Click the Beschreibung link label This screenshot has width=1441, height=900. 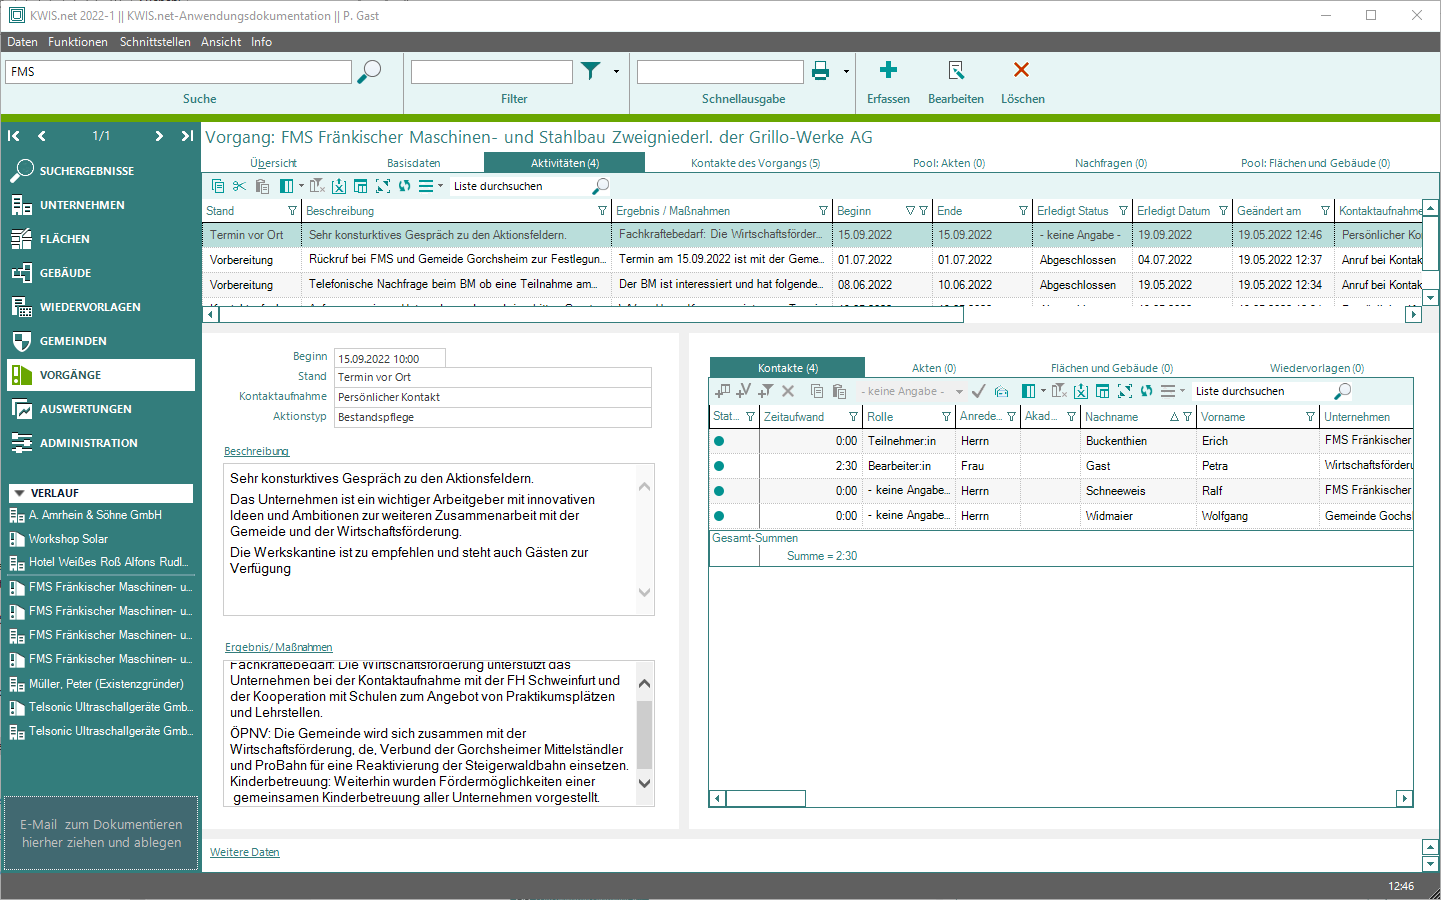point(256,451)
